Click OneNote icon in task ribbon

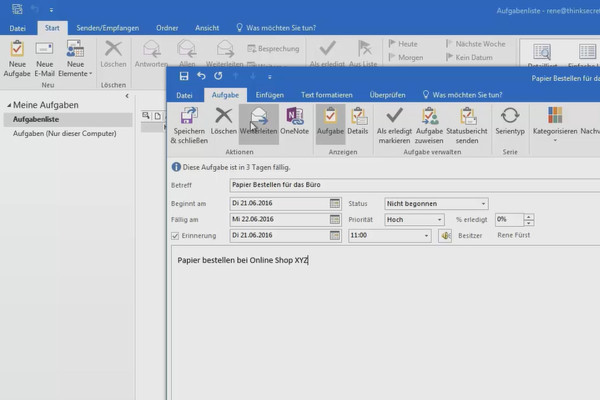point(294,121)
